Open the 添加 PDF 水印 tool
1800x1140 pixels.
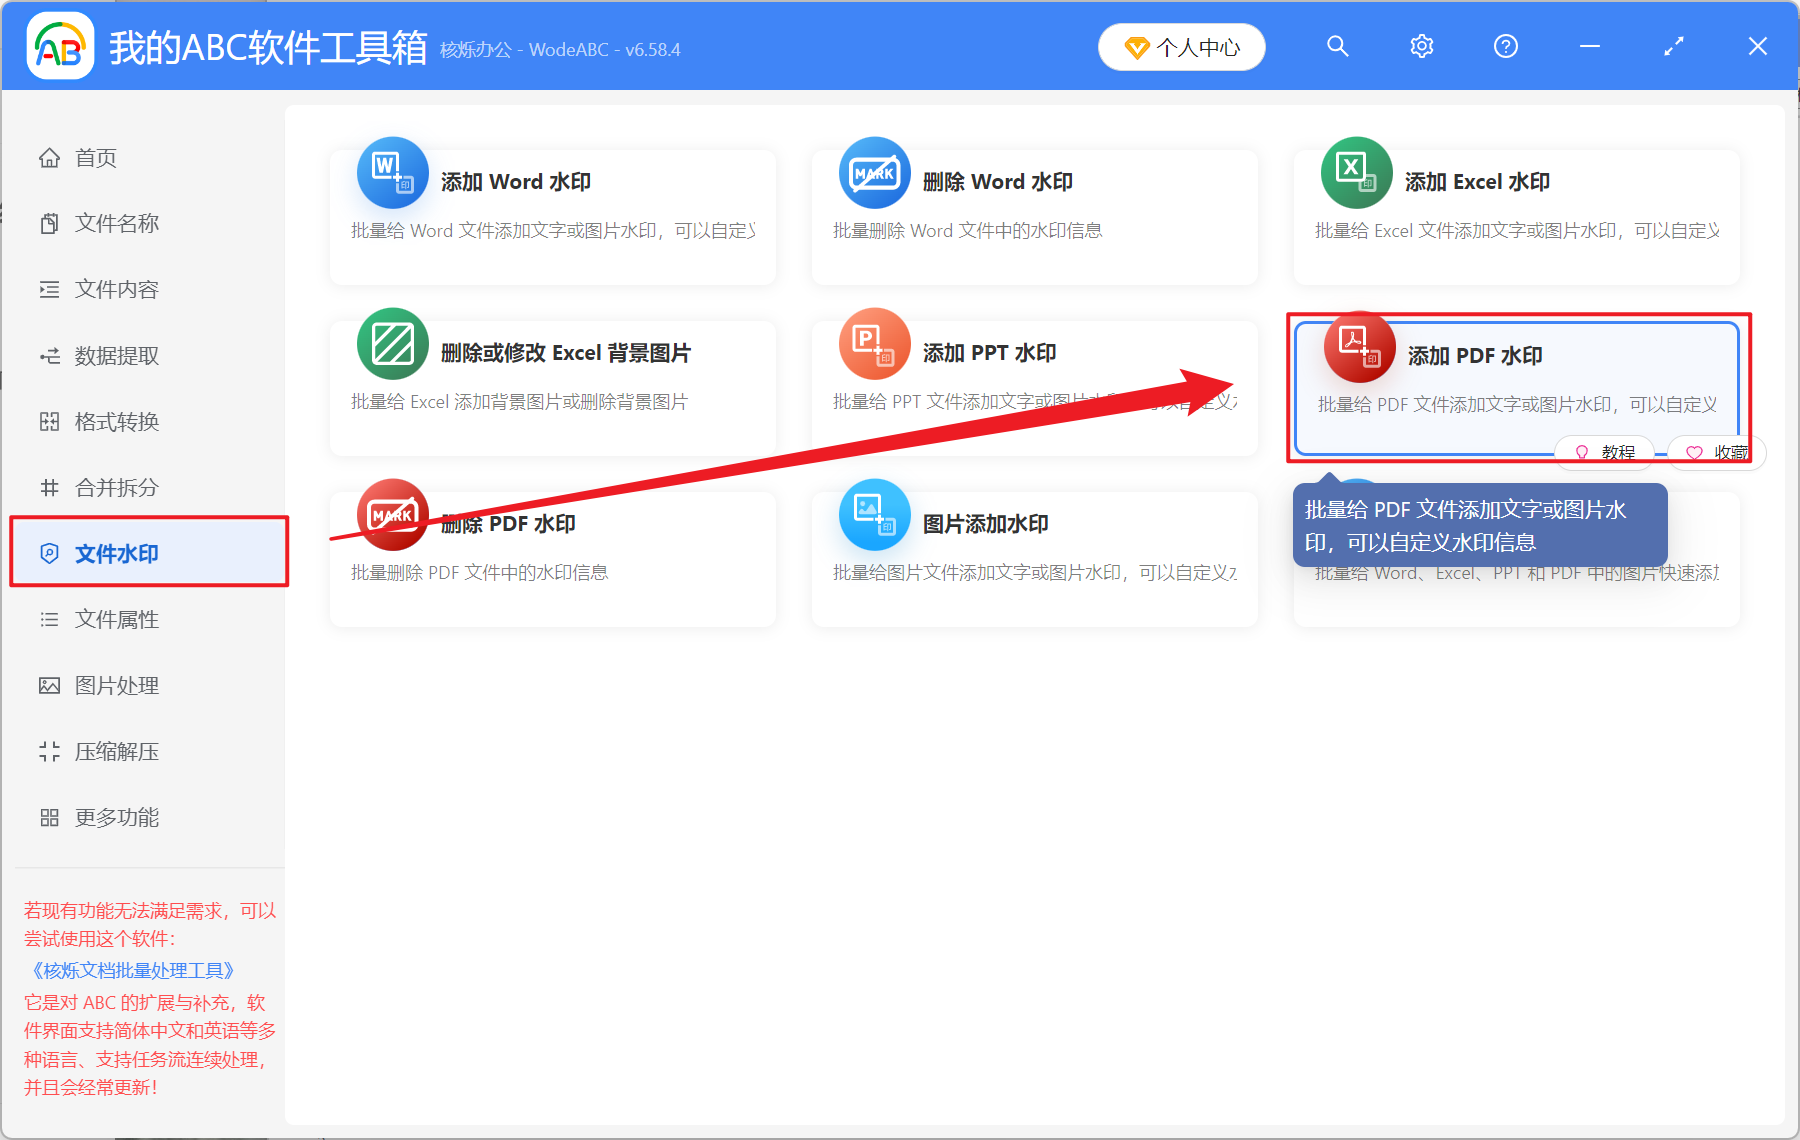(1515, 378)
